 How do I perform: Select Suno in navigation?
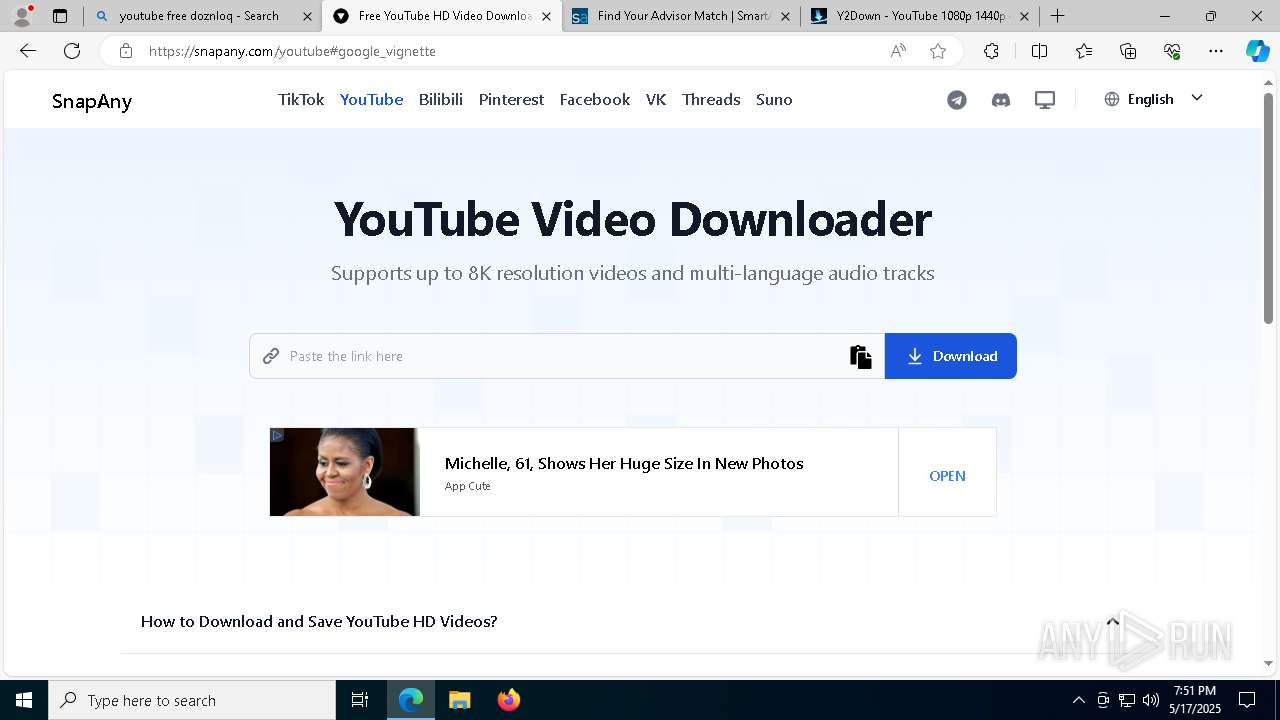click(774, 99)
